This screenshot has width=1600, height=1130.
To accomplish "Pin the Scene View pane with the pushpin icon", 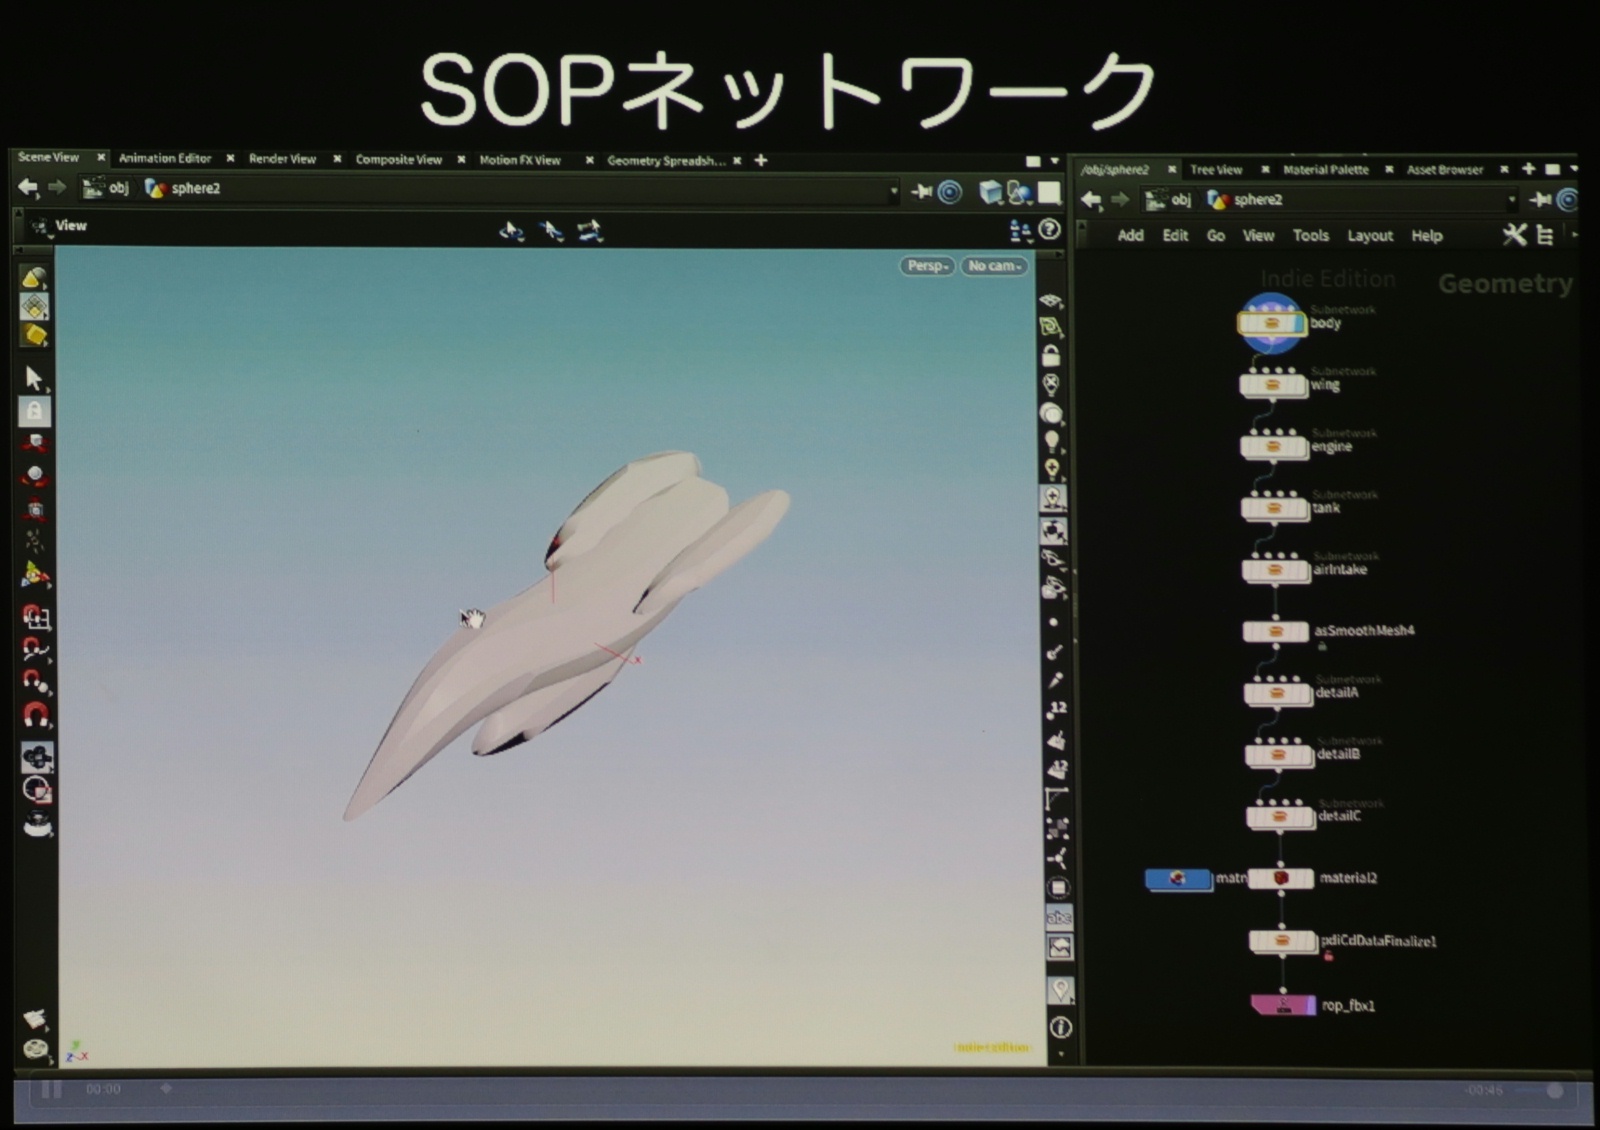I will coord(921,191).
